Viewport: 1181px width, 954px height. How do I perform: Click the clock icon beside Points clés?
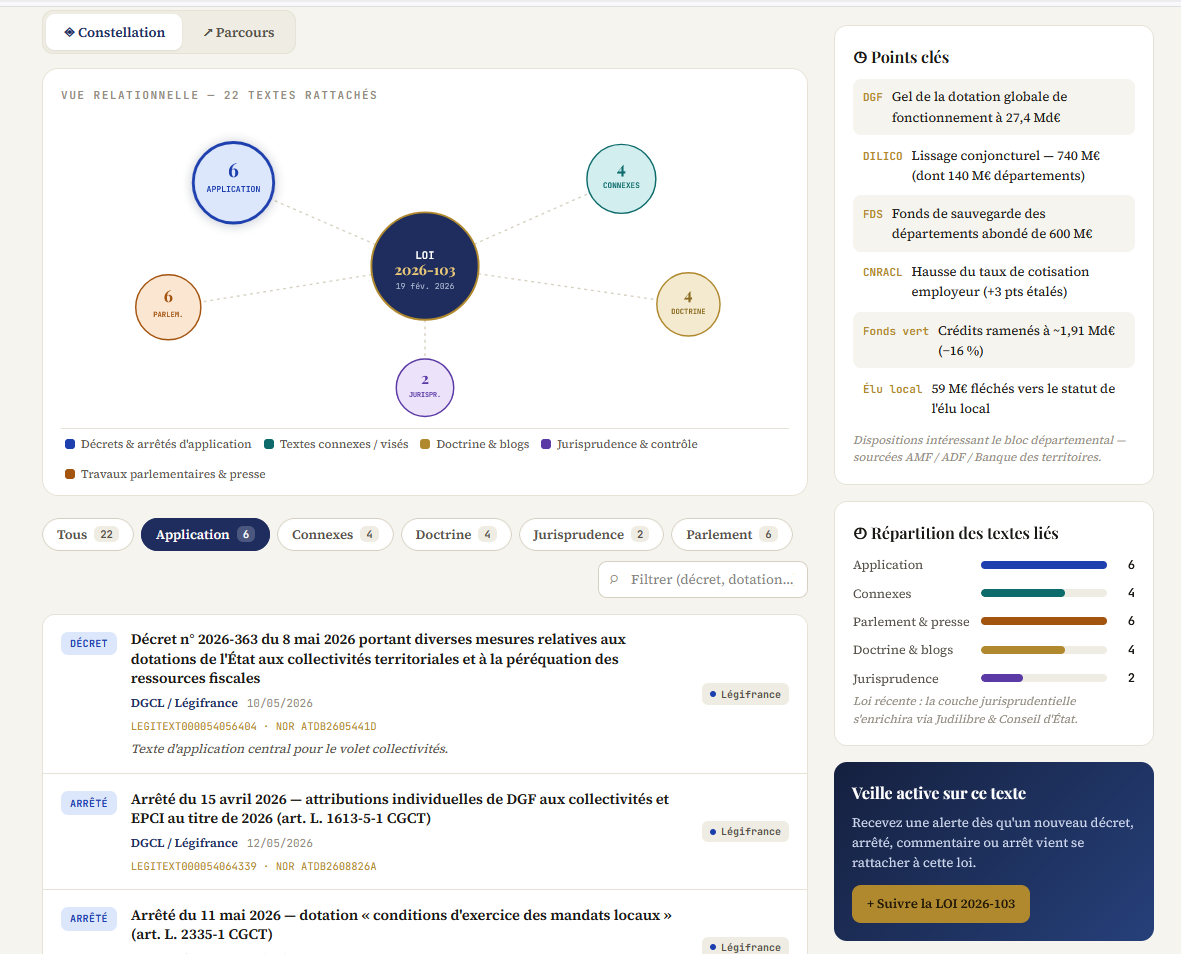(x=859, y=57)
